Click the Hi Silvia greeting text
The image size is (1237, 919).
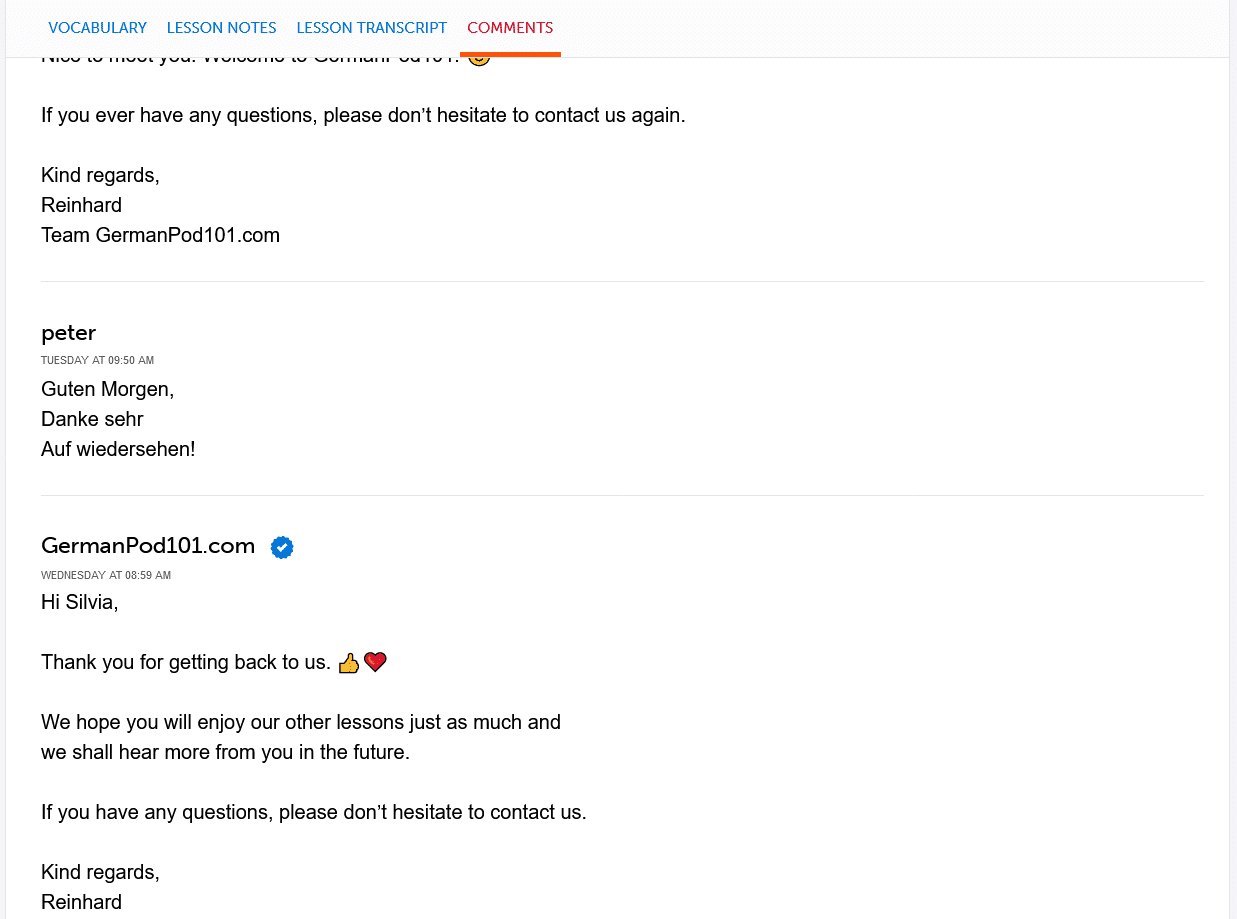[79, 602]
